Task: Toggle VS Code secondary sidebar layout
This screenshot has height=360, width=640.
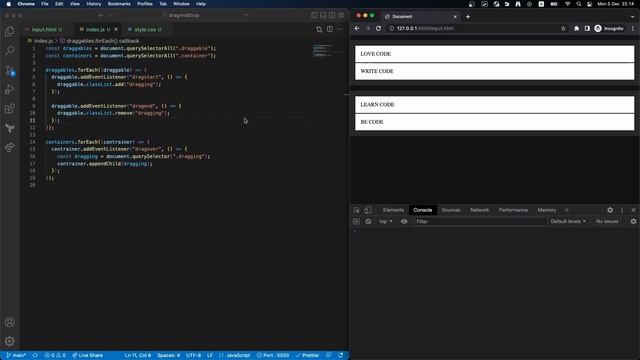Action: (332, 16)
